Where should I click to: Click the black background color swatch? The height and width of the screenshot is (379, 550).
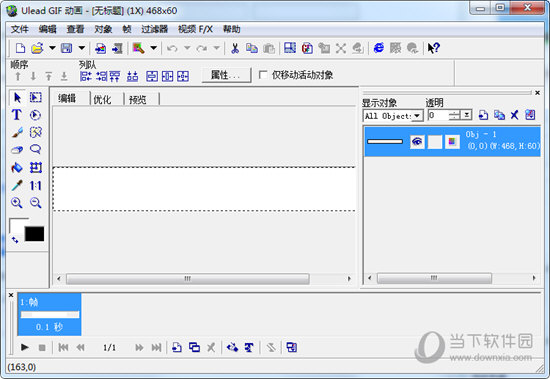pyautogui.click(x=34, y=234)
